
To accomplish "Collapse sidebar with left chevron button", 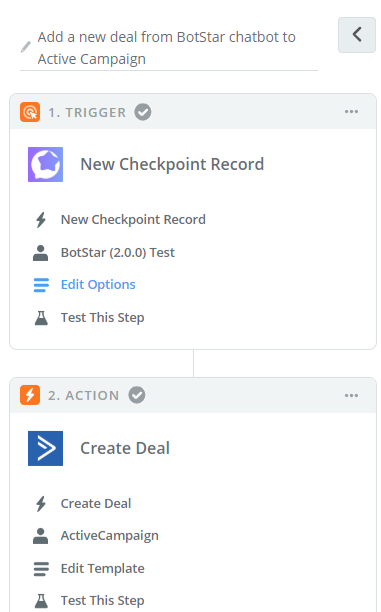I will tap(357, 35).
